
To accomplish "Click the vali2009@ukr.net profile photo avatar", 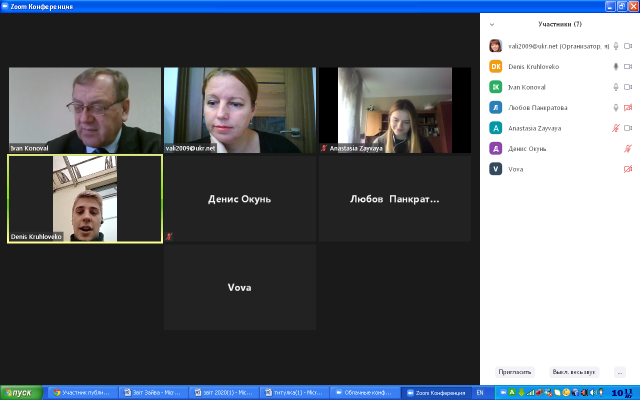I will pos(496,46).
